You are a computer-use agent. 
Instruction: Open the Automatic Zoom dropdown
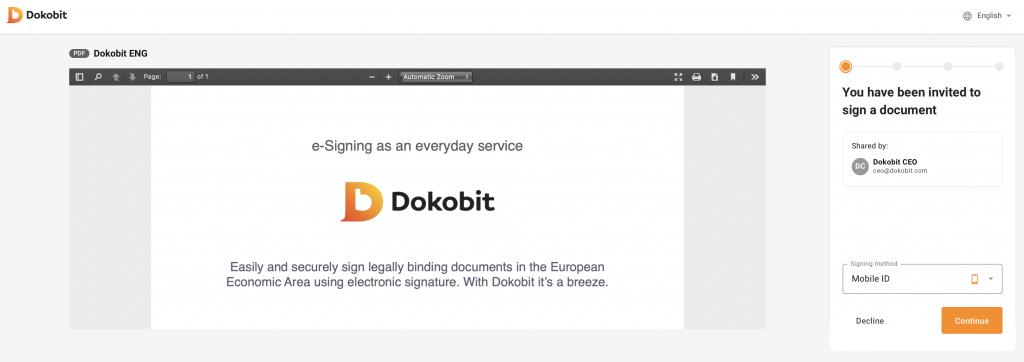(x=436, y=77)
